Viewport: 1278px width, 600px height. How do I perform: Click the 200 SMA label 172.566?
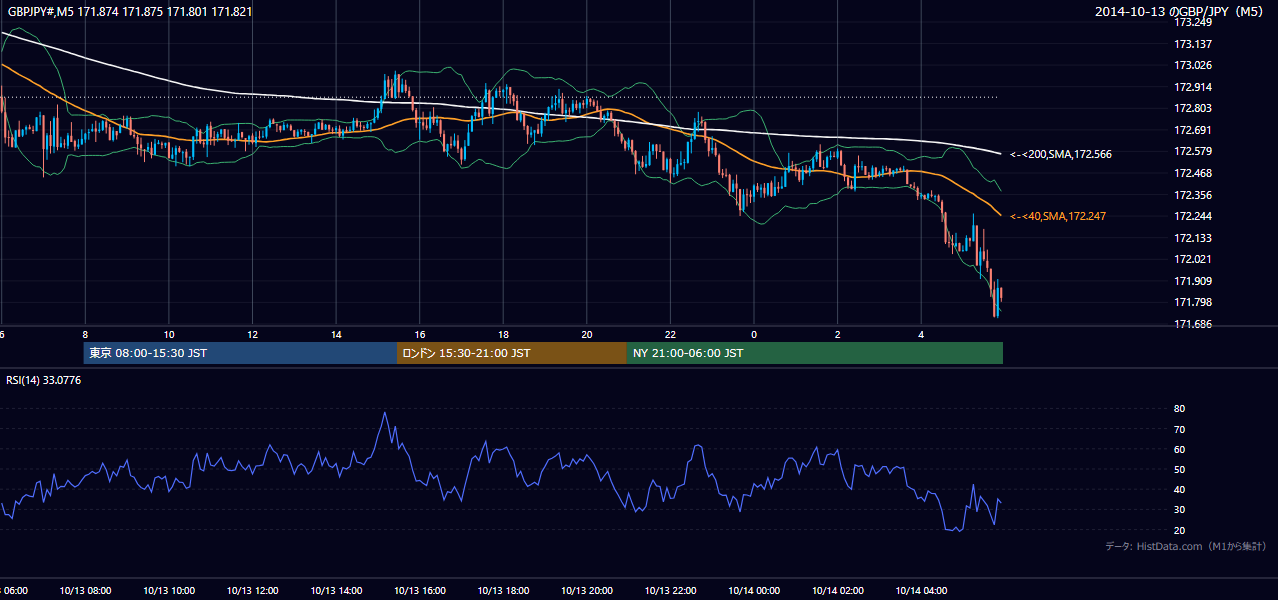[1061, 154]
